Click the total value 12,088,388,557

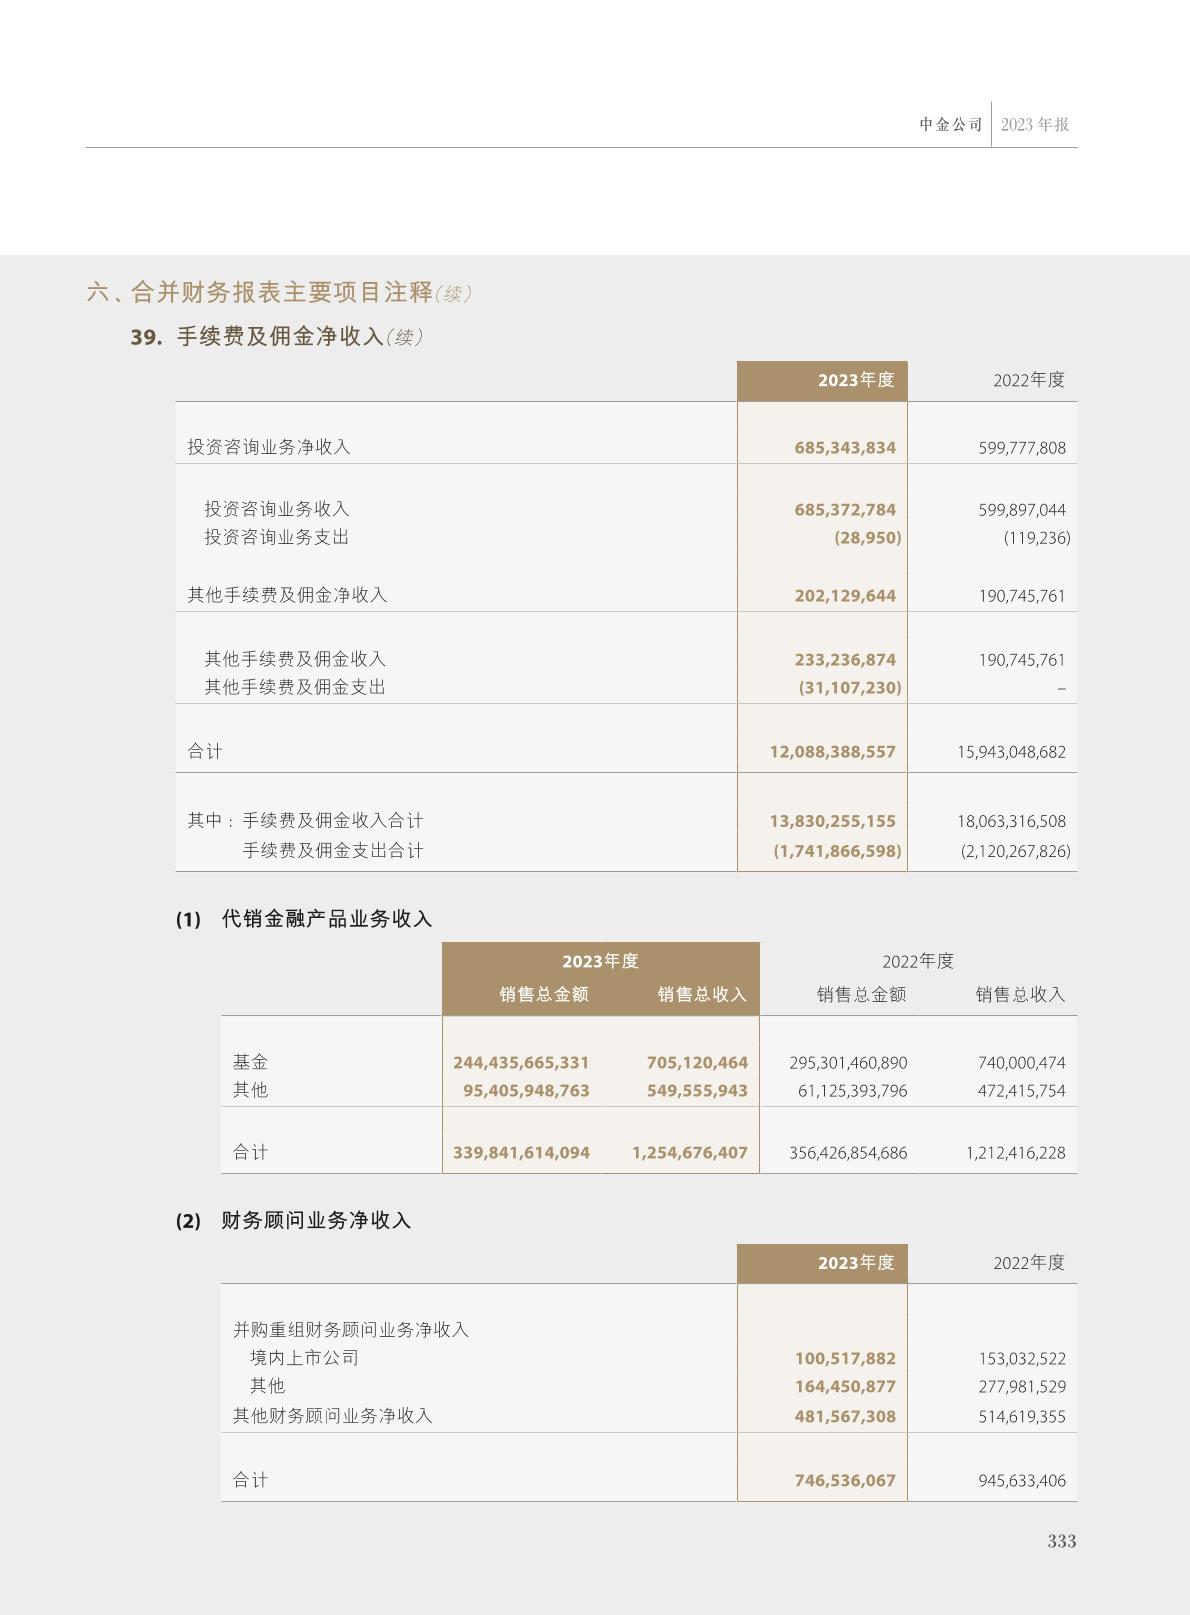point(832,752)
